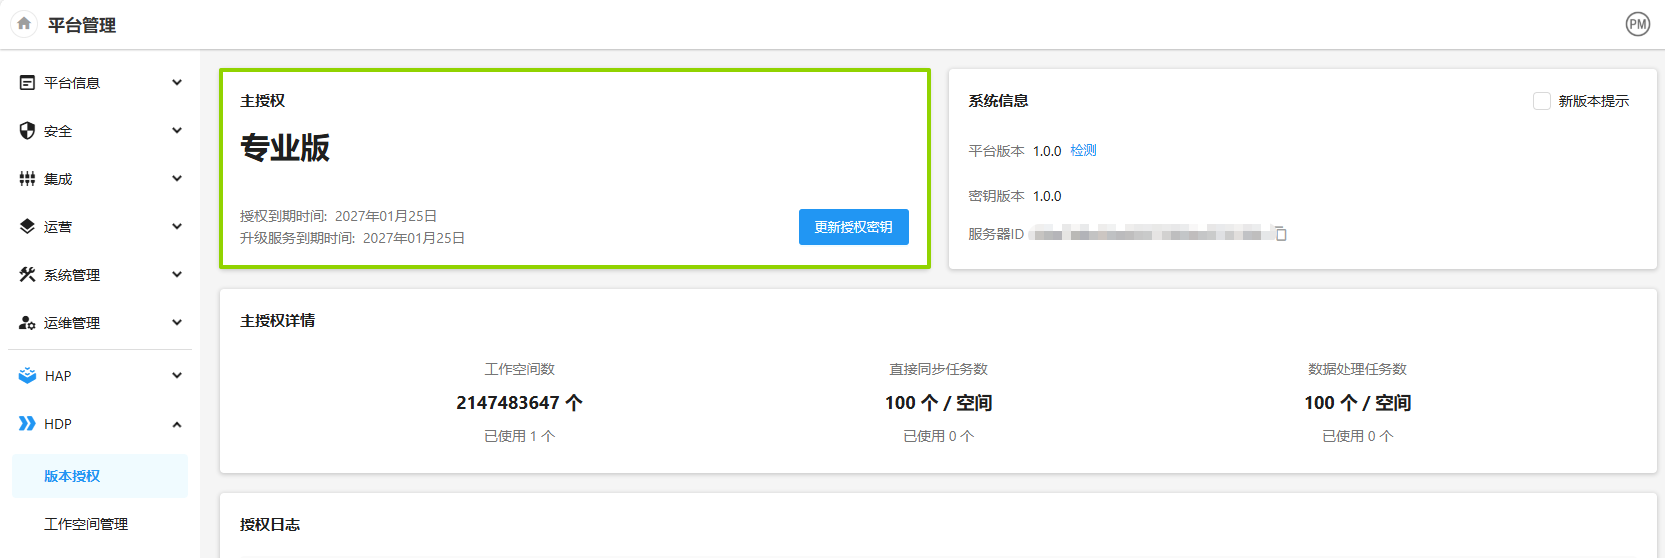
Task: Expand the 安全 menu chevron
Action: click(x=177, y=131)
